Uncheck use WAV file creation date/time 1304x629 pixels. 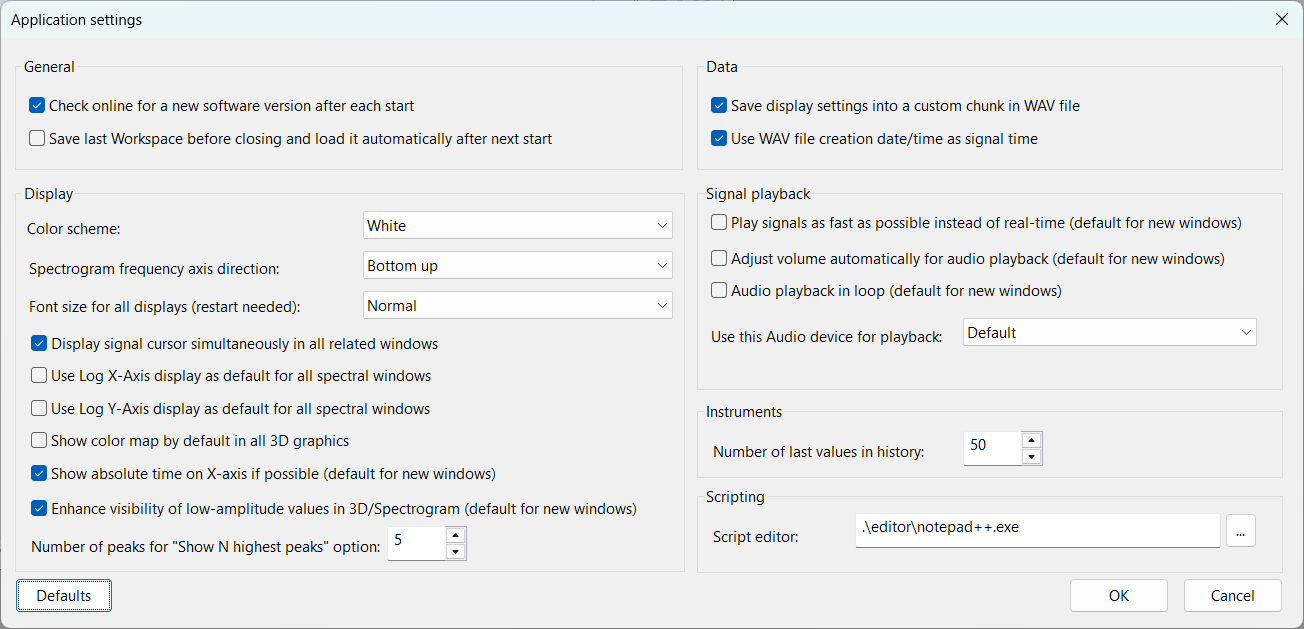[x=719, y=139]
